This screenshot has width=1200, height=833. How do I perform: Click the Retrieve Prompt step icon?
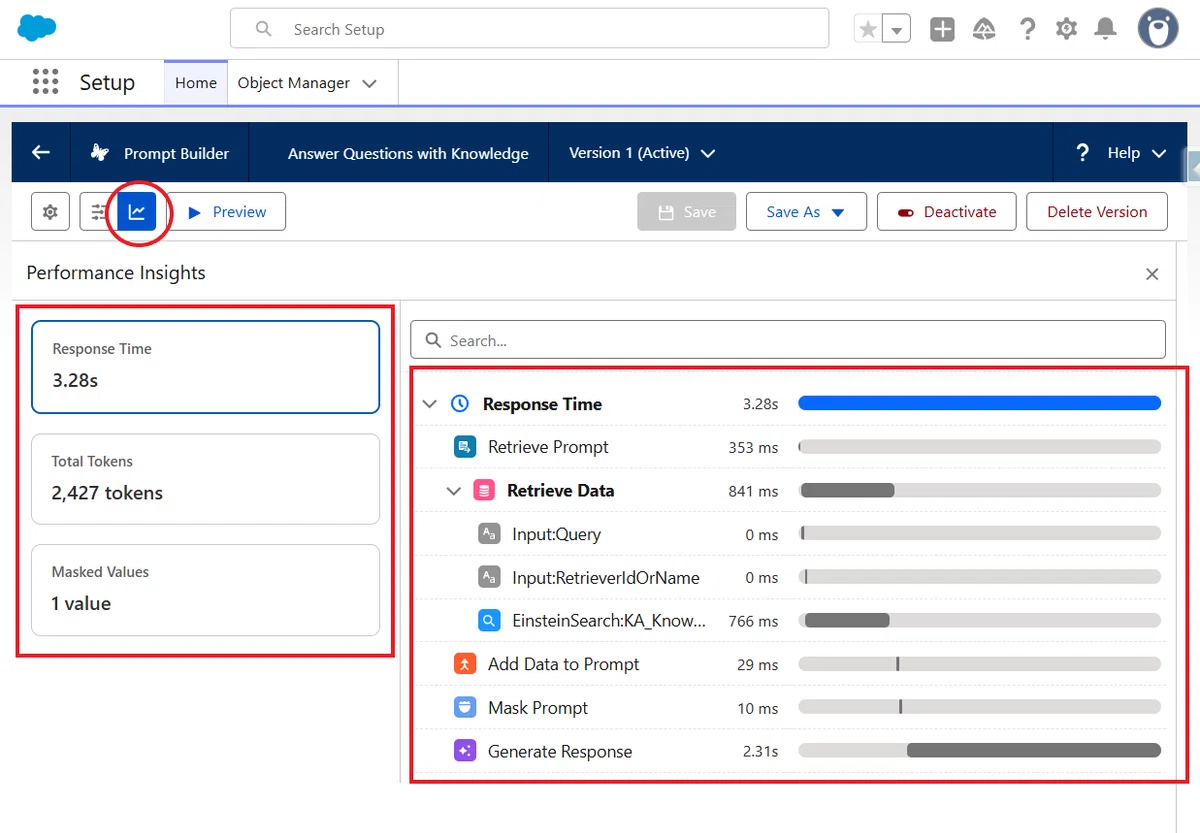pos(464,447)
